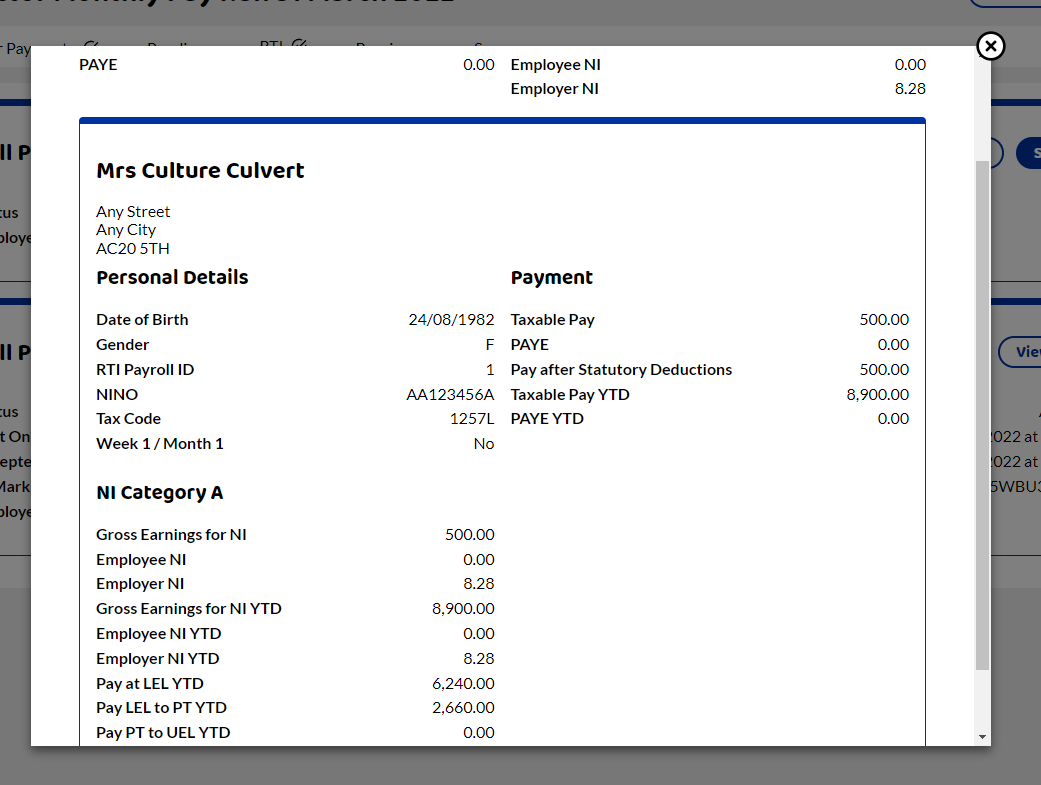This screenshot has height=785, width=1041.
Task: Click the Personal Details section heading
Action: [x=172, y=277]
